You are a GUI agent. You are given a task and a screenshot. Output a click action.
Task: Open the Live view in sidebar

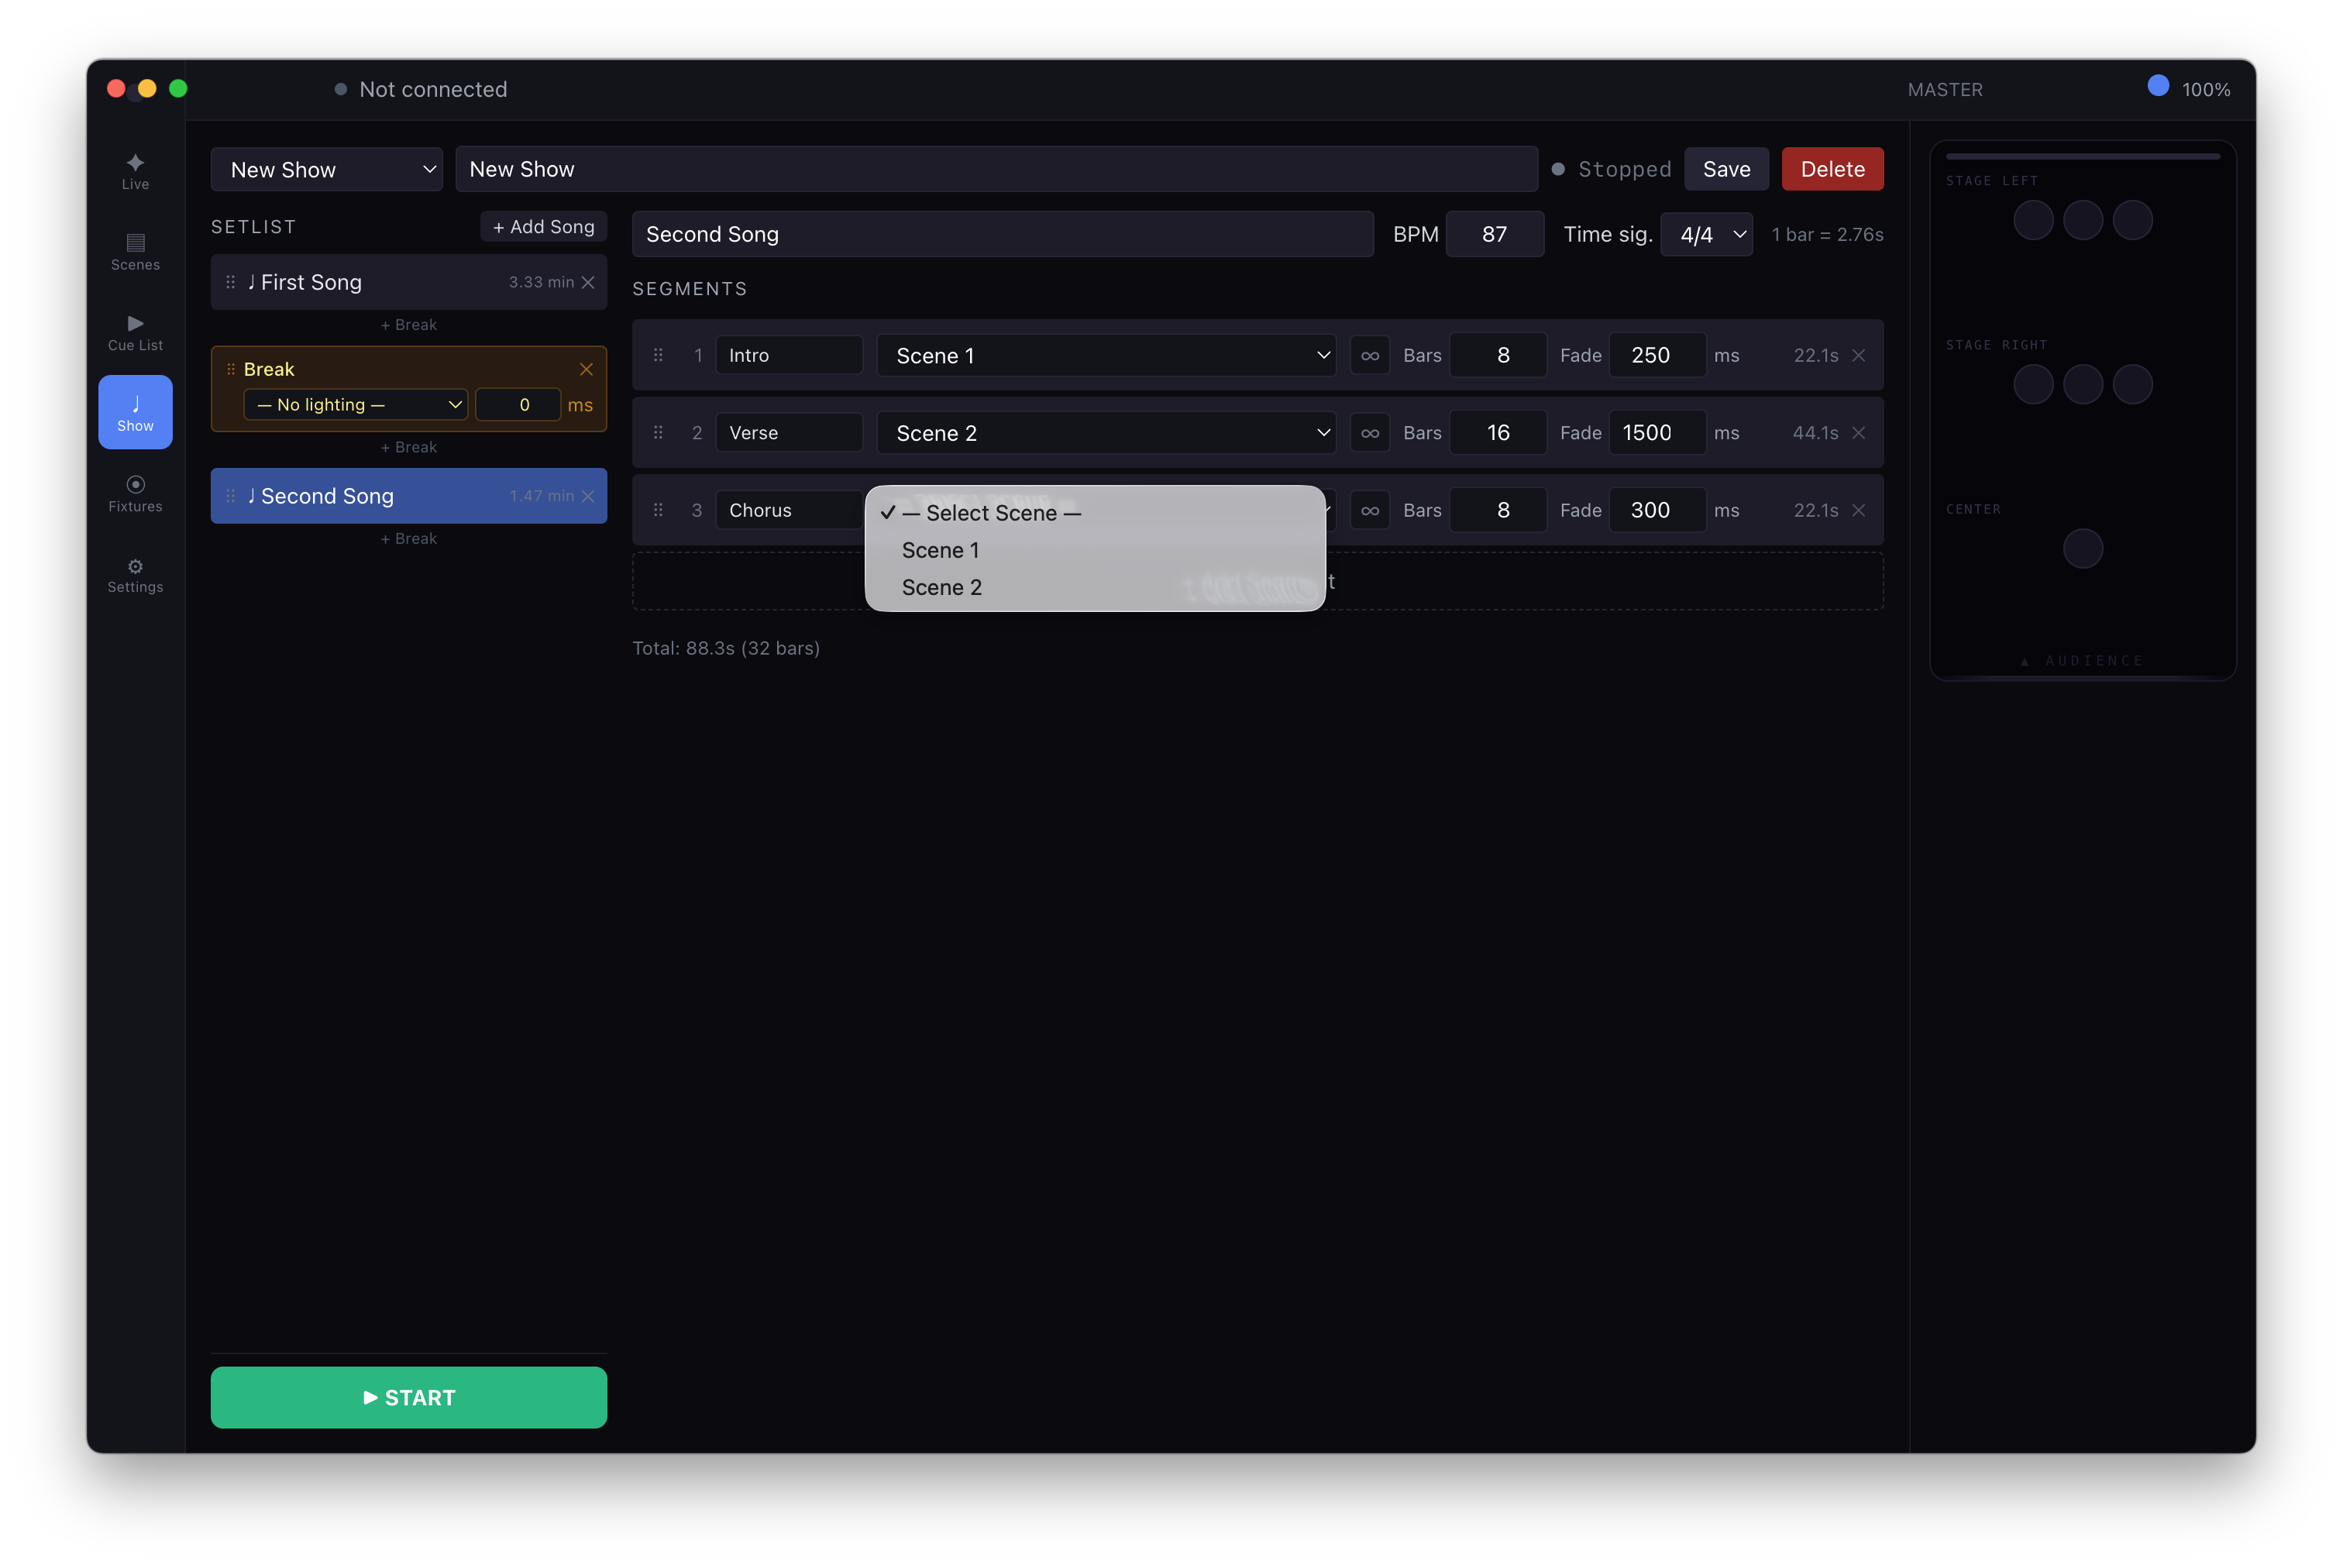tap(135, 171)
